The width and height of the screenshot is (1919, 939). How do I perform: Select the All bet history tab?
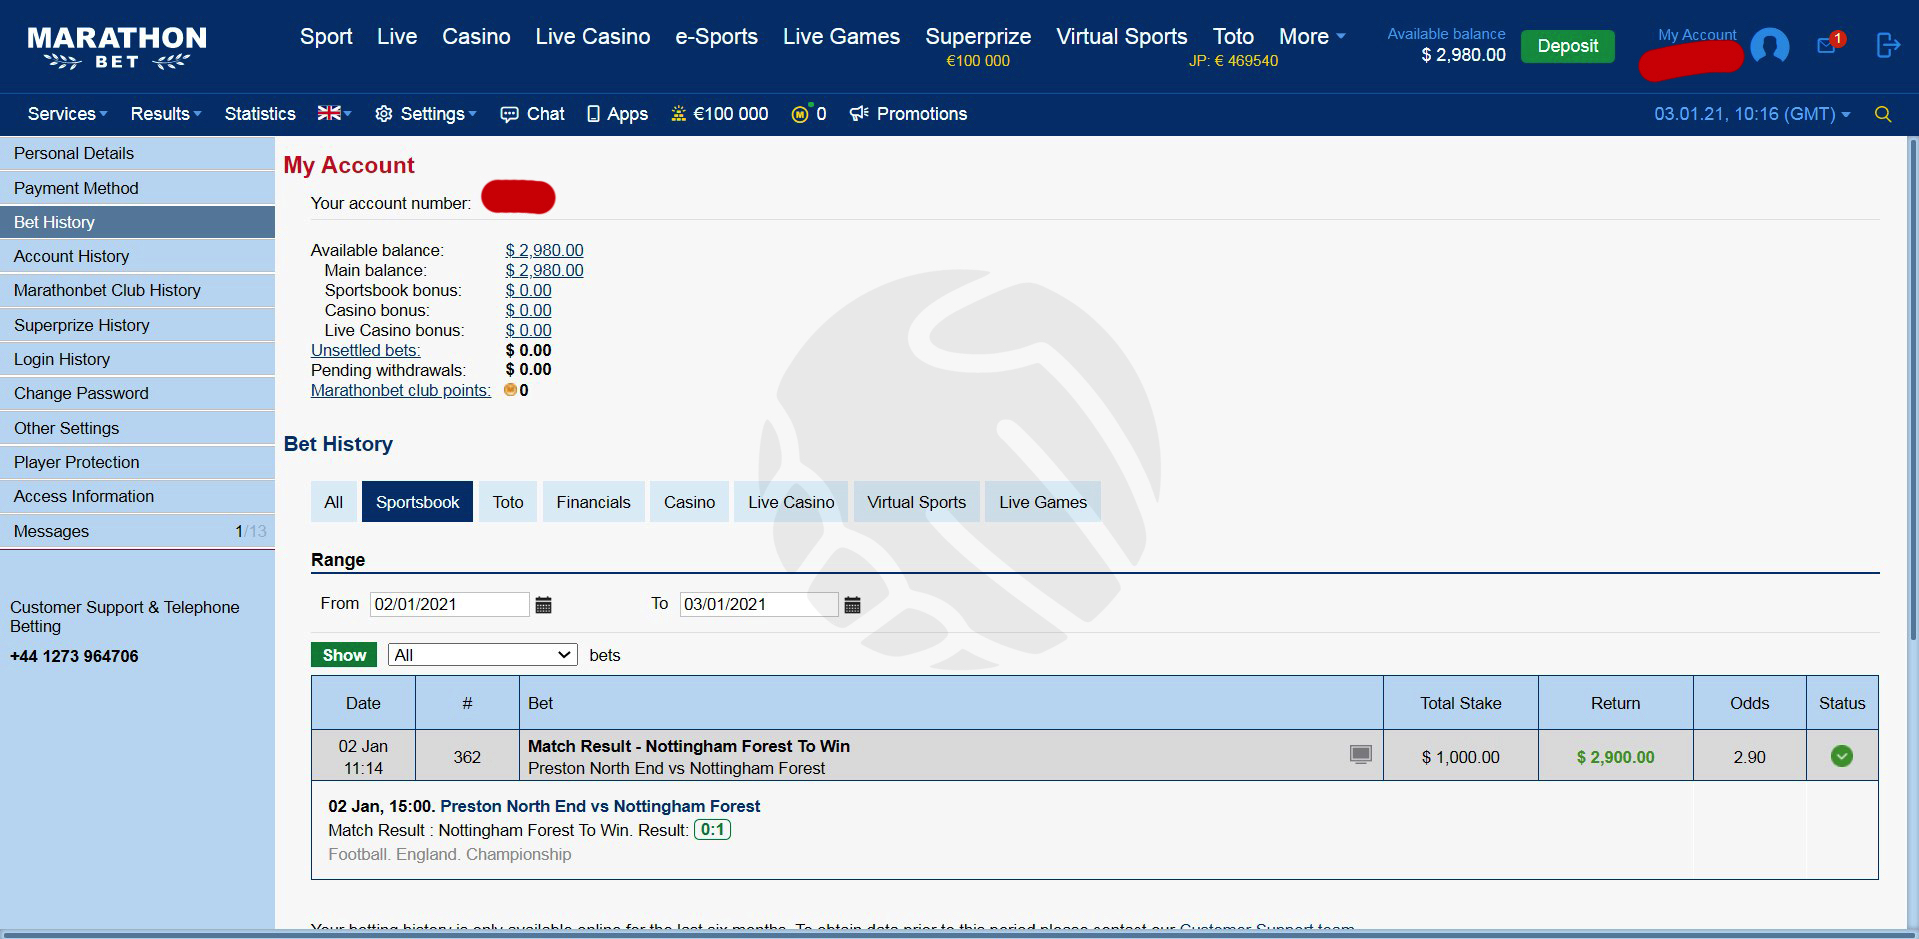333,502
